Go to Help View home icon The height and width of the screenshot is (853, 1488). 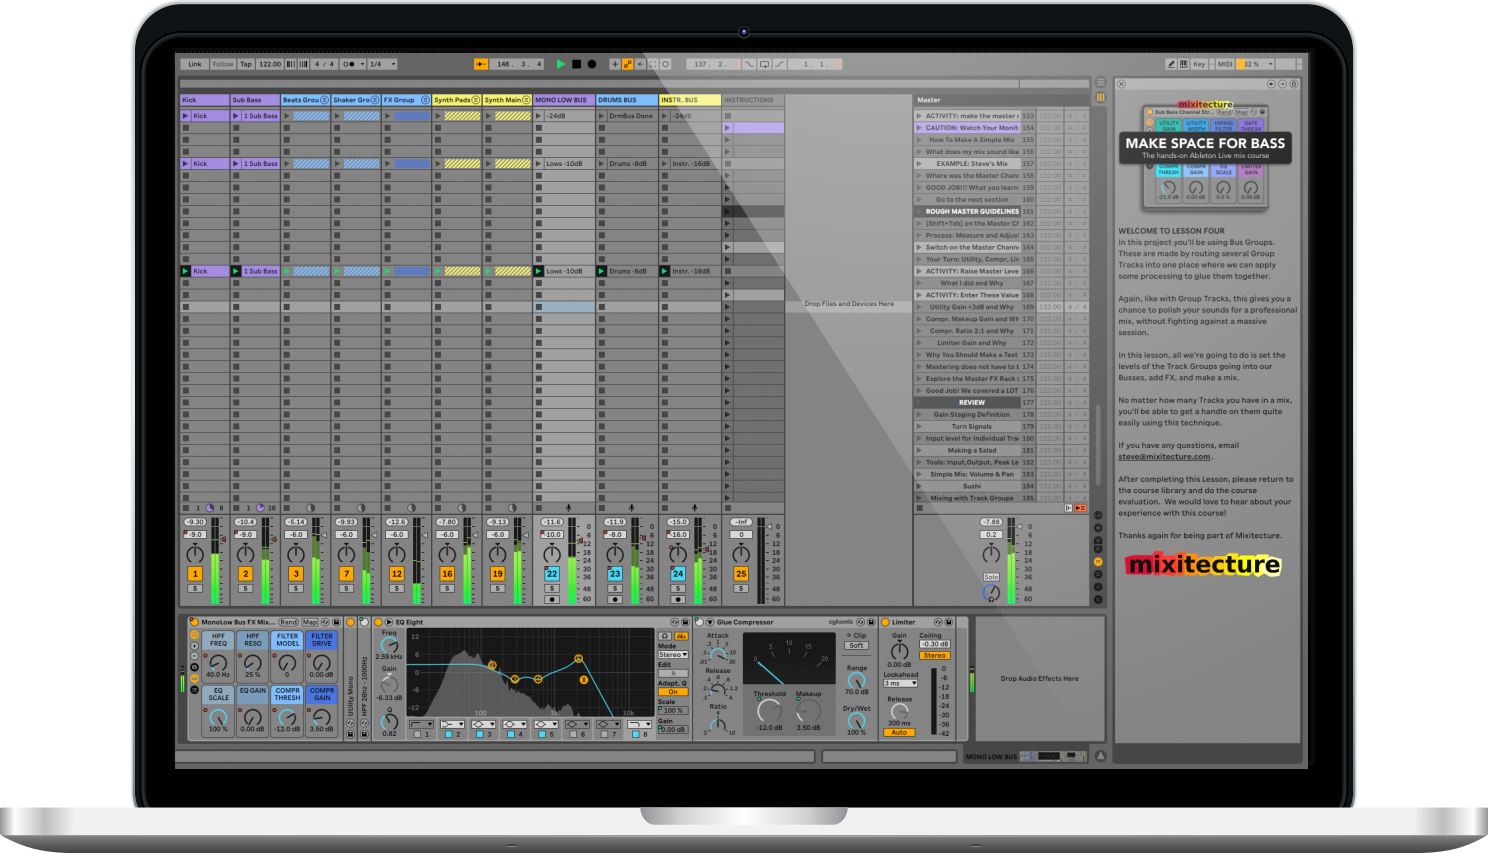tap(1294, 84)
